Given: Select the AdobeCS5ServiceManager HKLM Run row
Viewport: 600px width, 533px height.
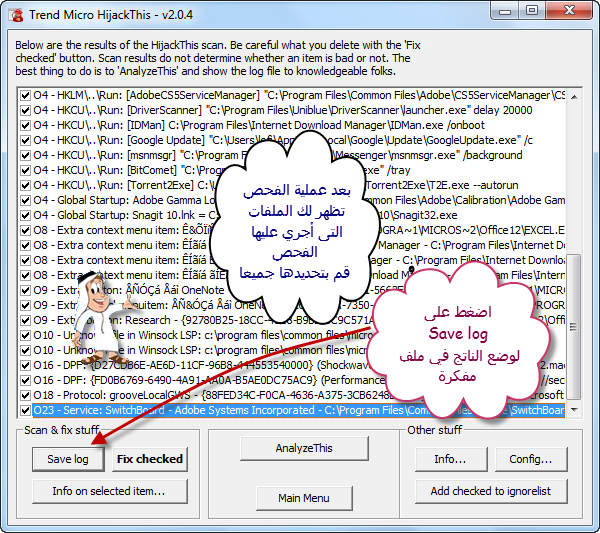Looking at the screenshot, I should point(299,95).
